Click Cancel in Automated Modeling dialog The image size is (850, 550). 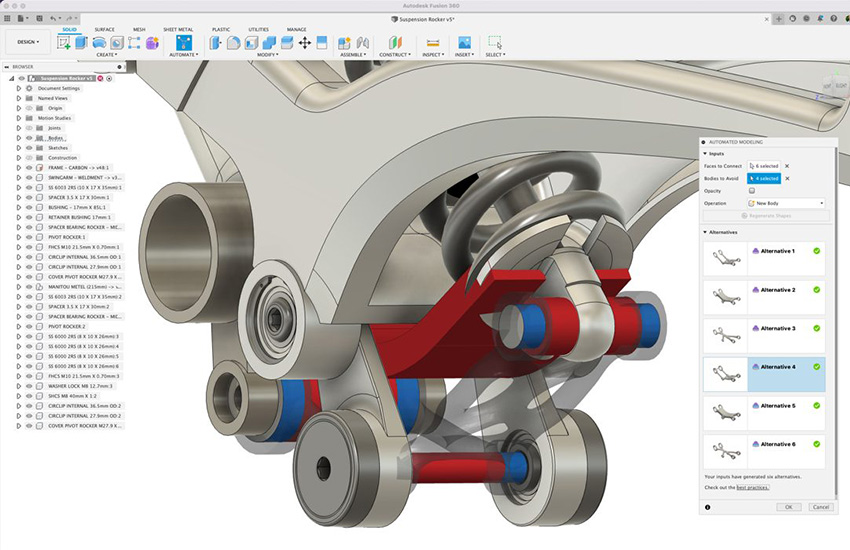click(821, 507)
